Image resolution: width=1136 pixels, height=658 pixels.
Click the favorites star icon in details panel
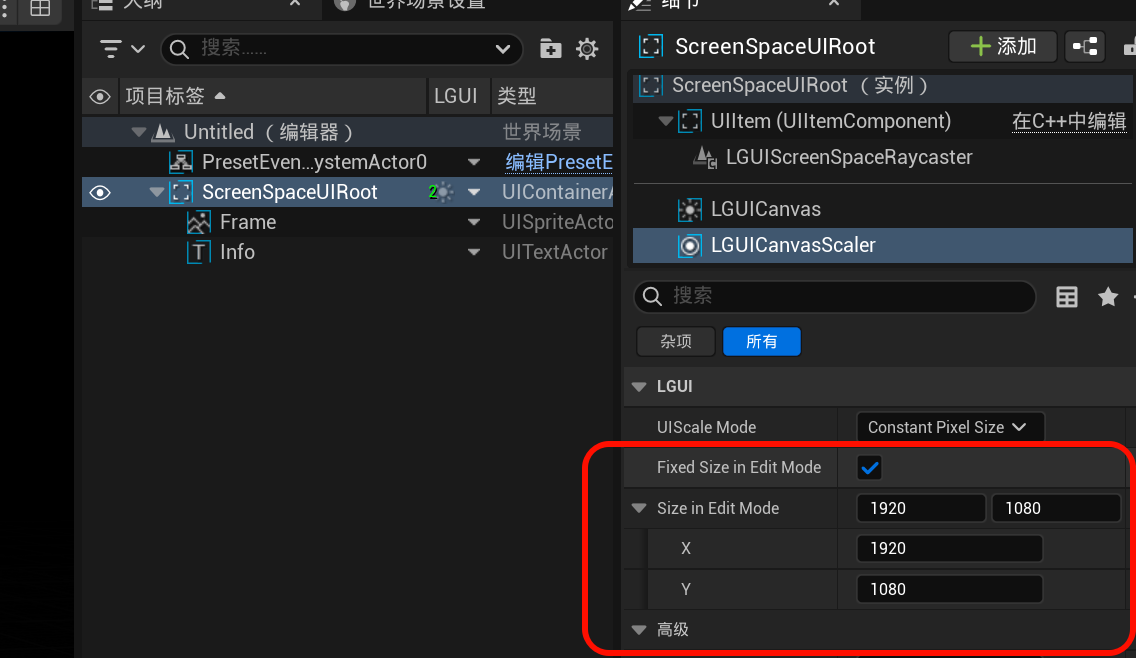click(1108, 297)
